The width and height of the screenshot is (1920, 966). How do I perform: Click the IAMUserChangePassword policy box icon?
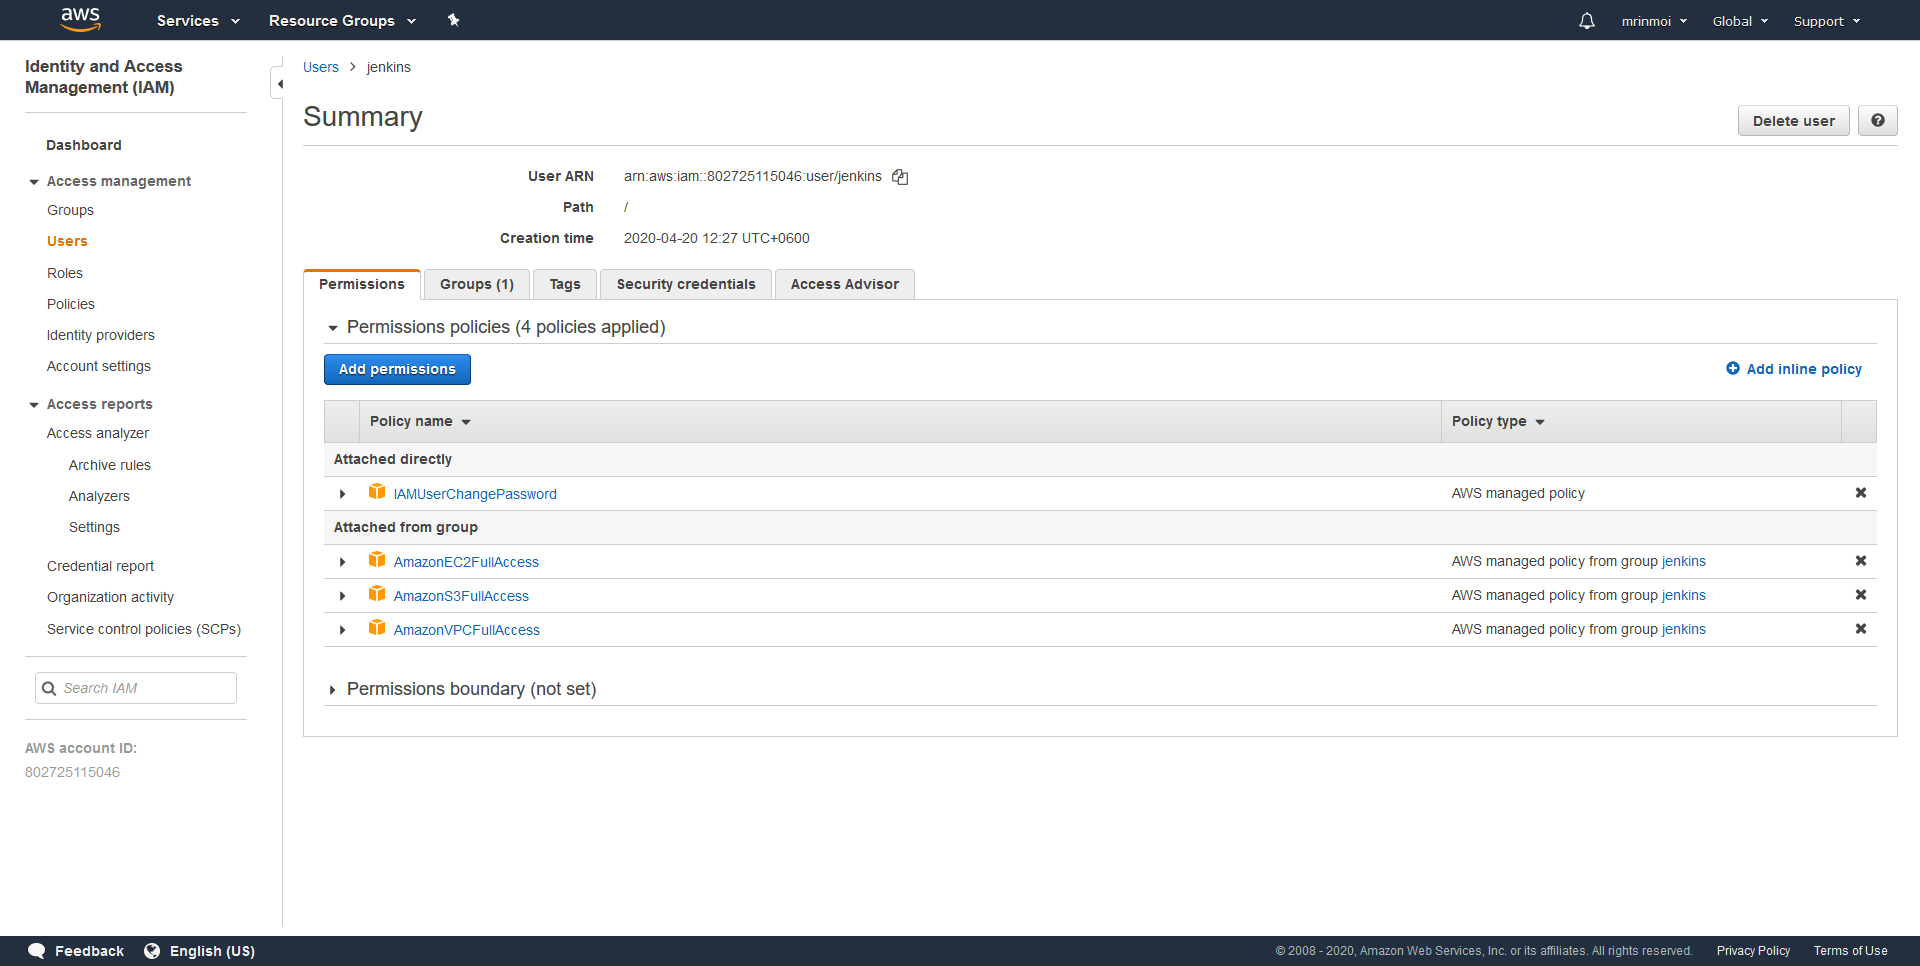[x=377, y=492]
